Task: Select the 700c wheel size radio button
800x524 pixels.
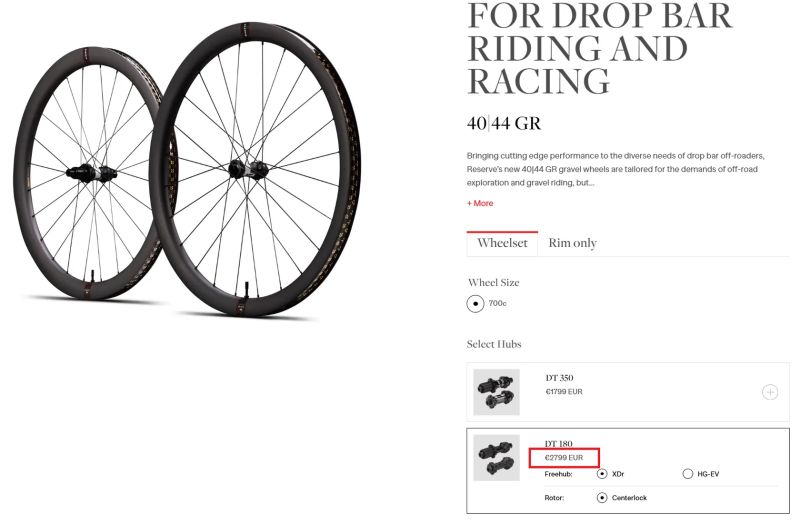Action: [476, 304]
